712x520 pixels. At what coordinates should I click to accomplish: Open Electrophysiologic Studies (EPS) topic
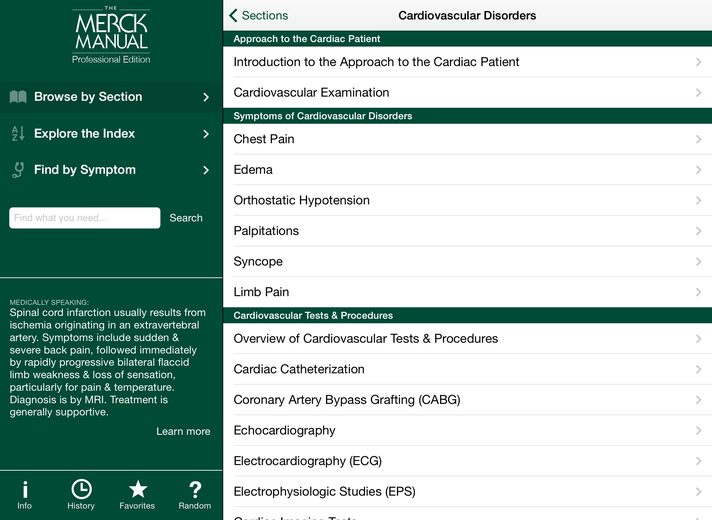click(467, 492)
